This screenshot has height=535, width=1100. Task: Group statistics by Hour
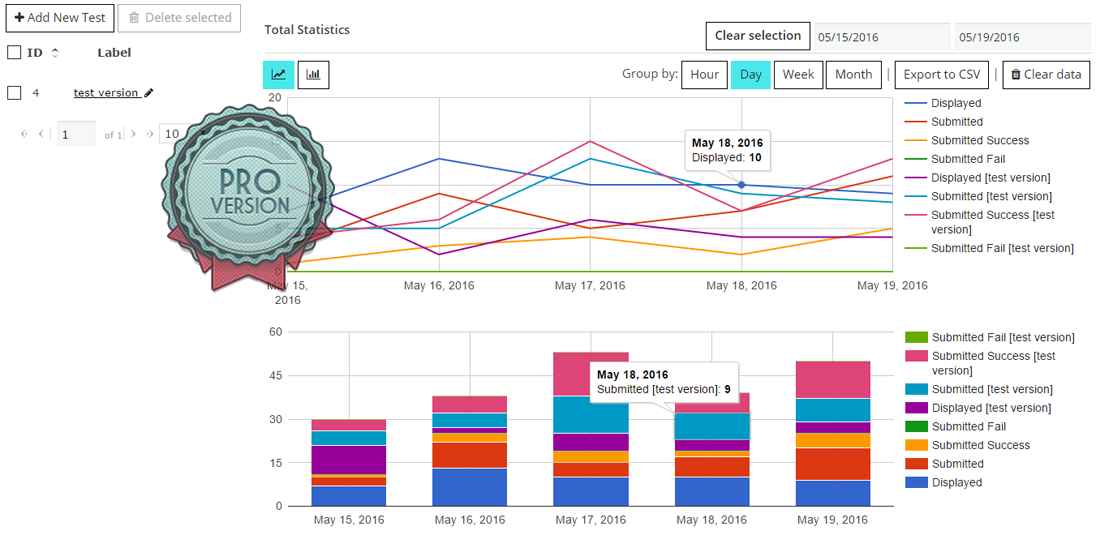point(704,75)
